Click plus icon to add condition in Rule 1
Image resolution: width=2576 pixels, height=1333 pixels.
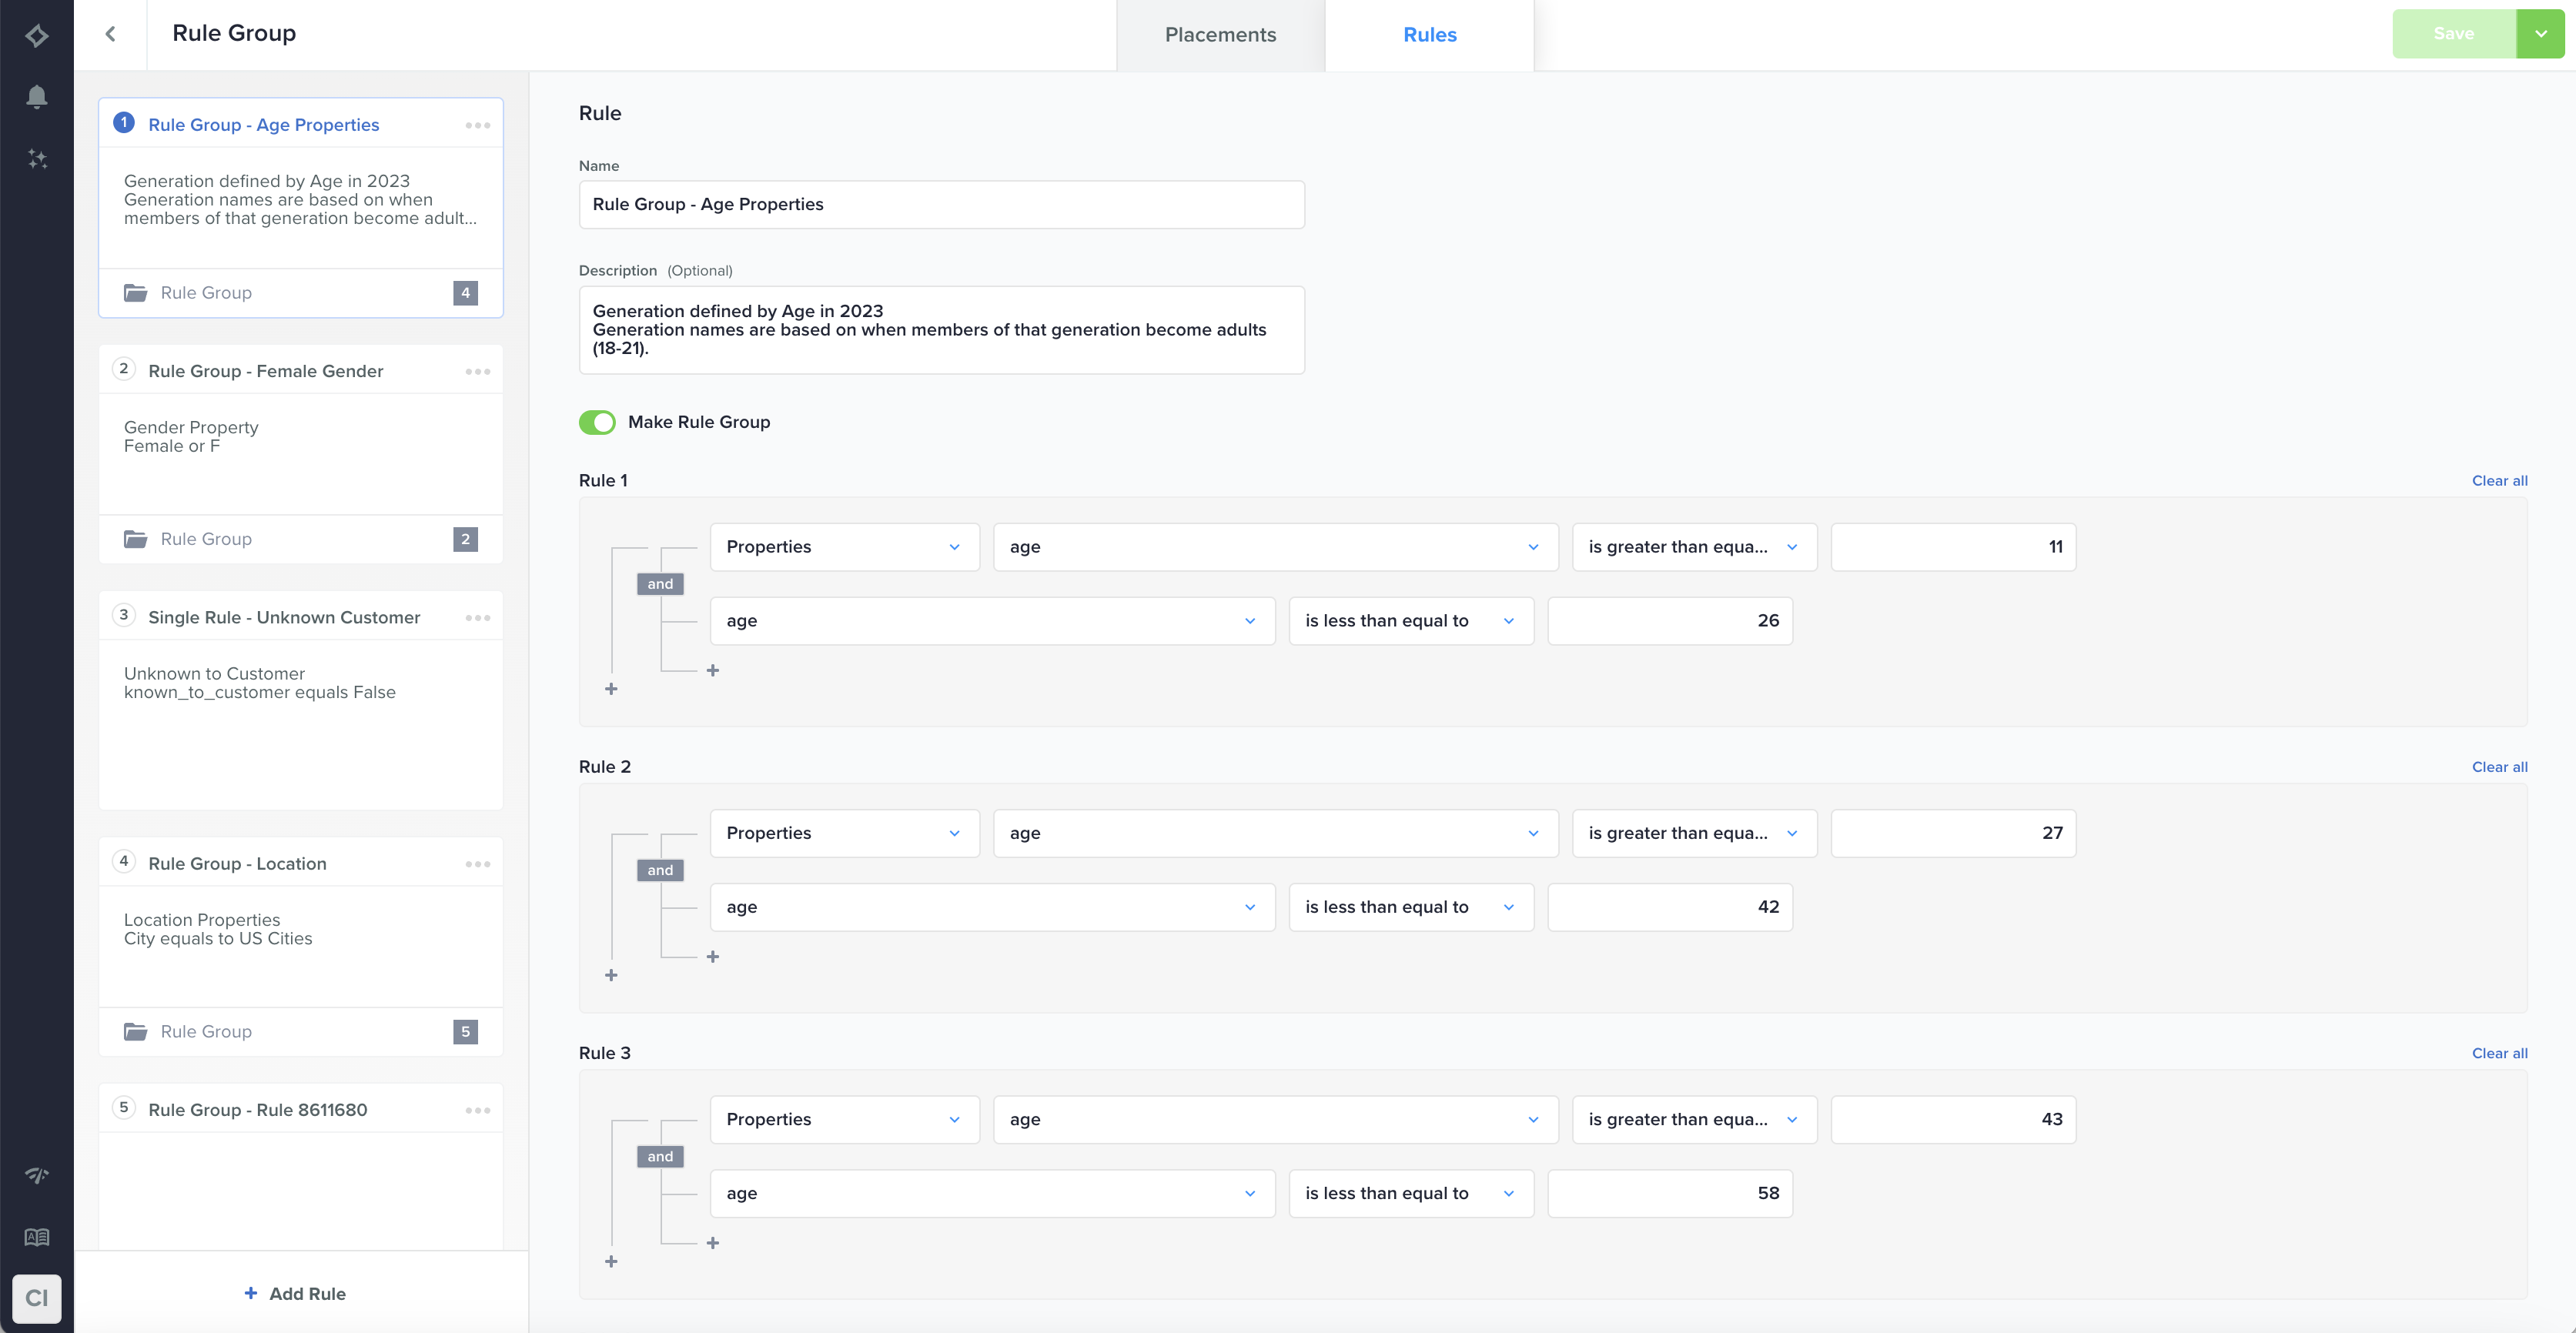(713, 670)
